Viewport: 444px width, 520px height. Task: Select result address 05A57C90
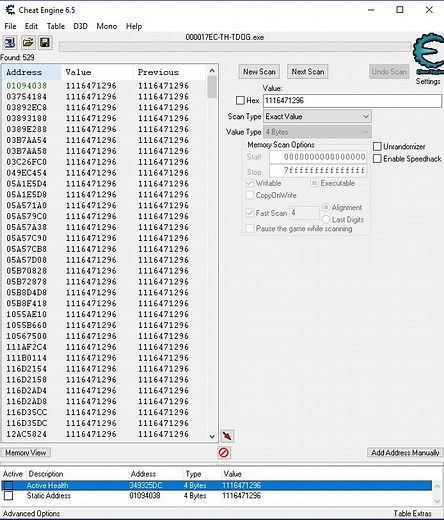(27, 238)
